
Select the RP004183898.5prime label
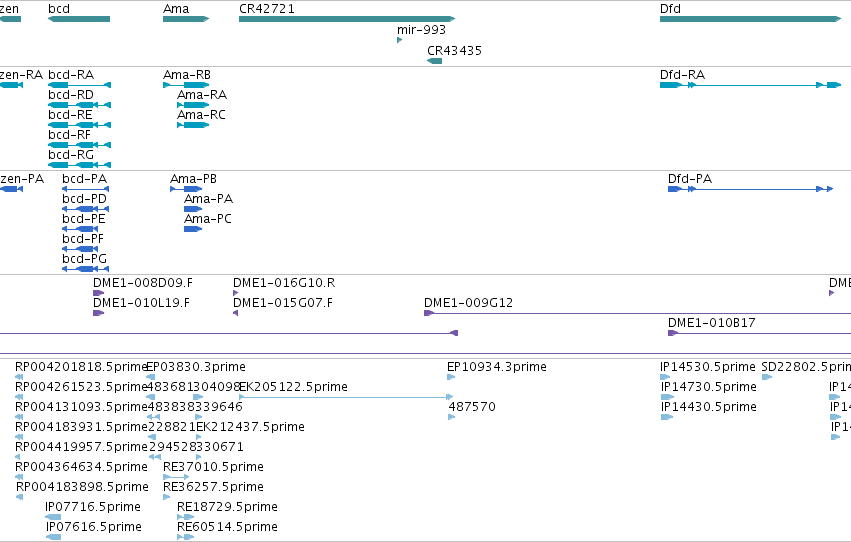pyautogui.click(x=82, y=487)
